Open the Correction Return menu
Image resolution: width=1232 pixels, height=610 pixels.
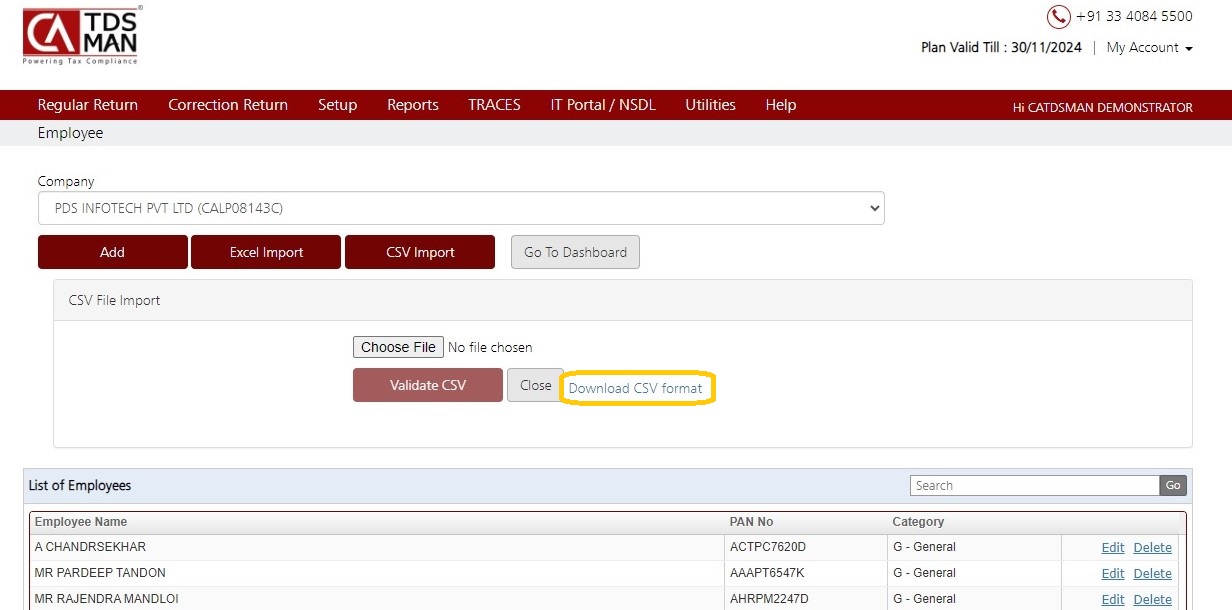228,105
